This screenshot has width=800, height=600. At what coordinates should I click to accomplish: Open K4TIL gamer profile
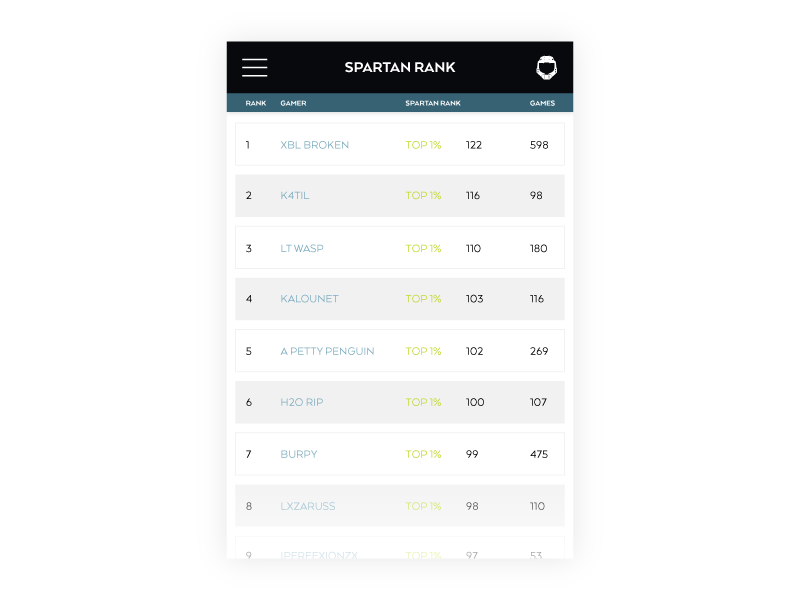pos(295,196)
